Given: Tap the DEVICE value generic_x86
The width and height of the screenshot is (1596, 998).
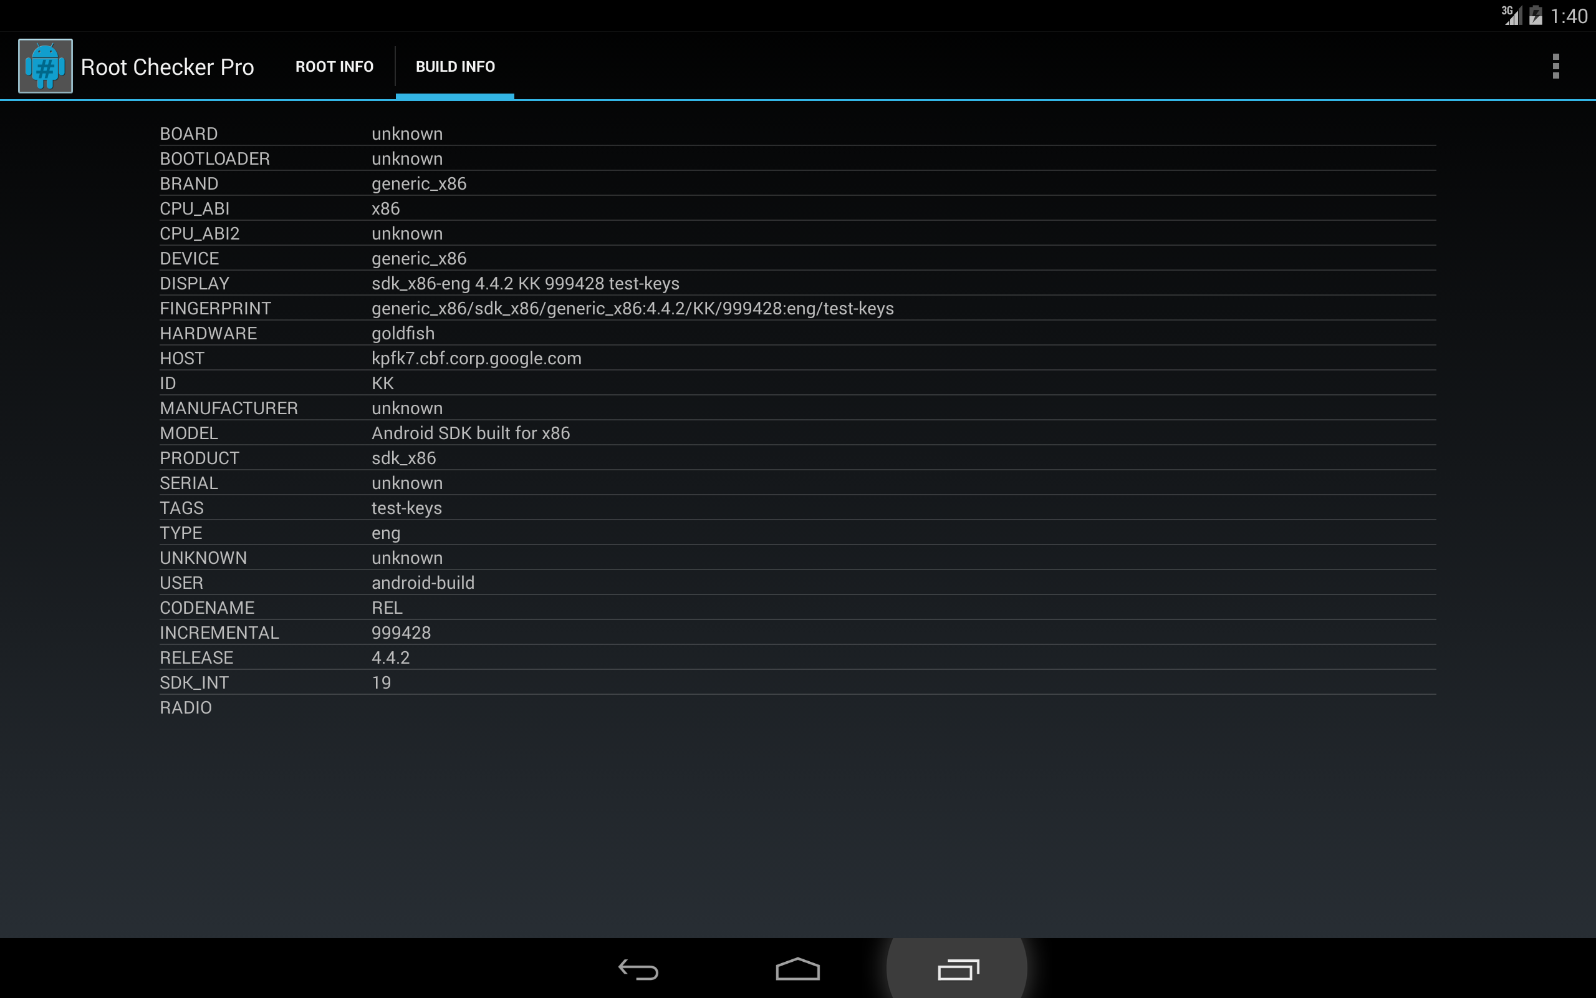Looking at the screenshot, I should click(419, 259).
